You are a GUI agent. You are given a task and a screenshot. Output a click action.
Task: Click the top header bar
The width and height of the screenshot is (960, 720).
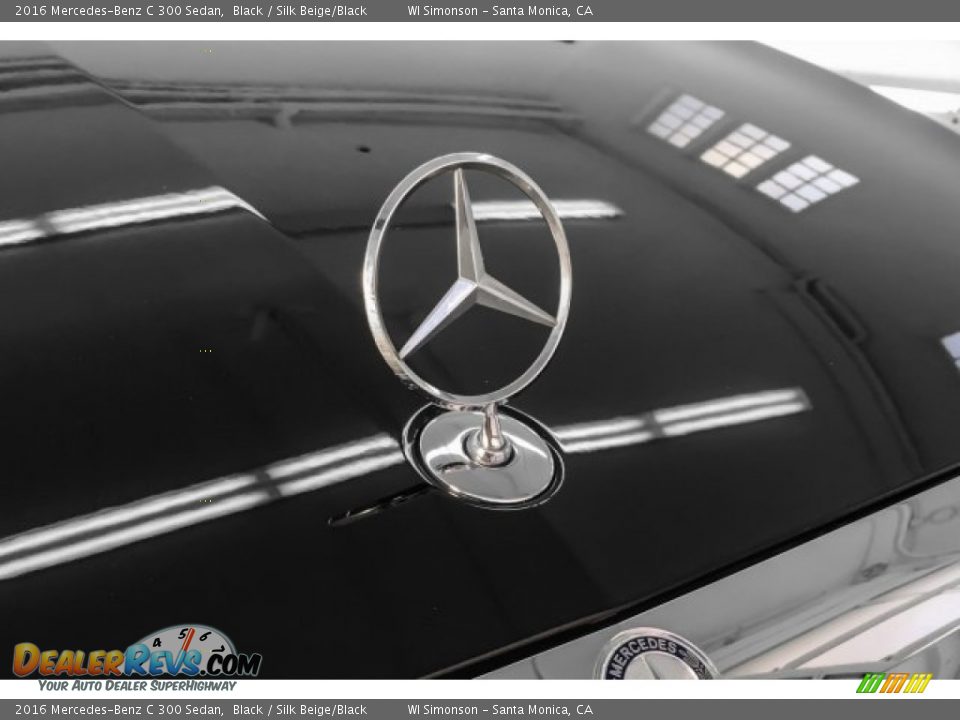coord(480,13)
